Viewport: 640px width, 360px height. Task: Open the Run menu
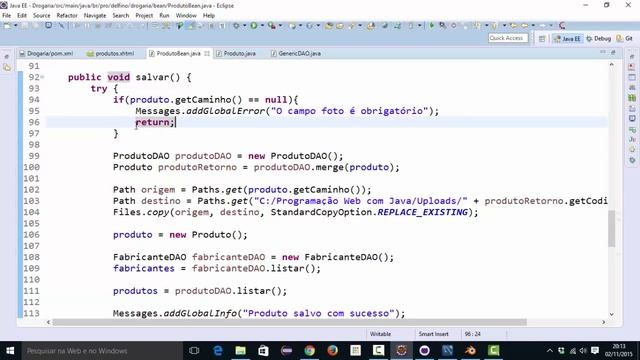pos(164,16)
